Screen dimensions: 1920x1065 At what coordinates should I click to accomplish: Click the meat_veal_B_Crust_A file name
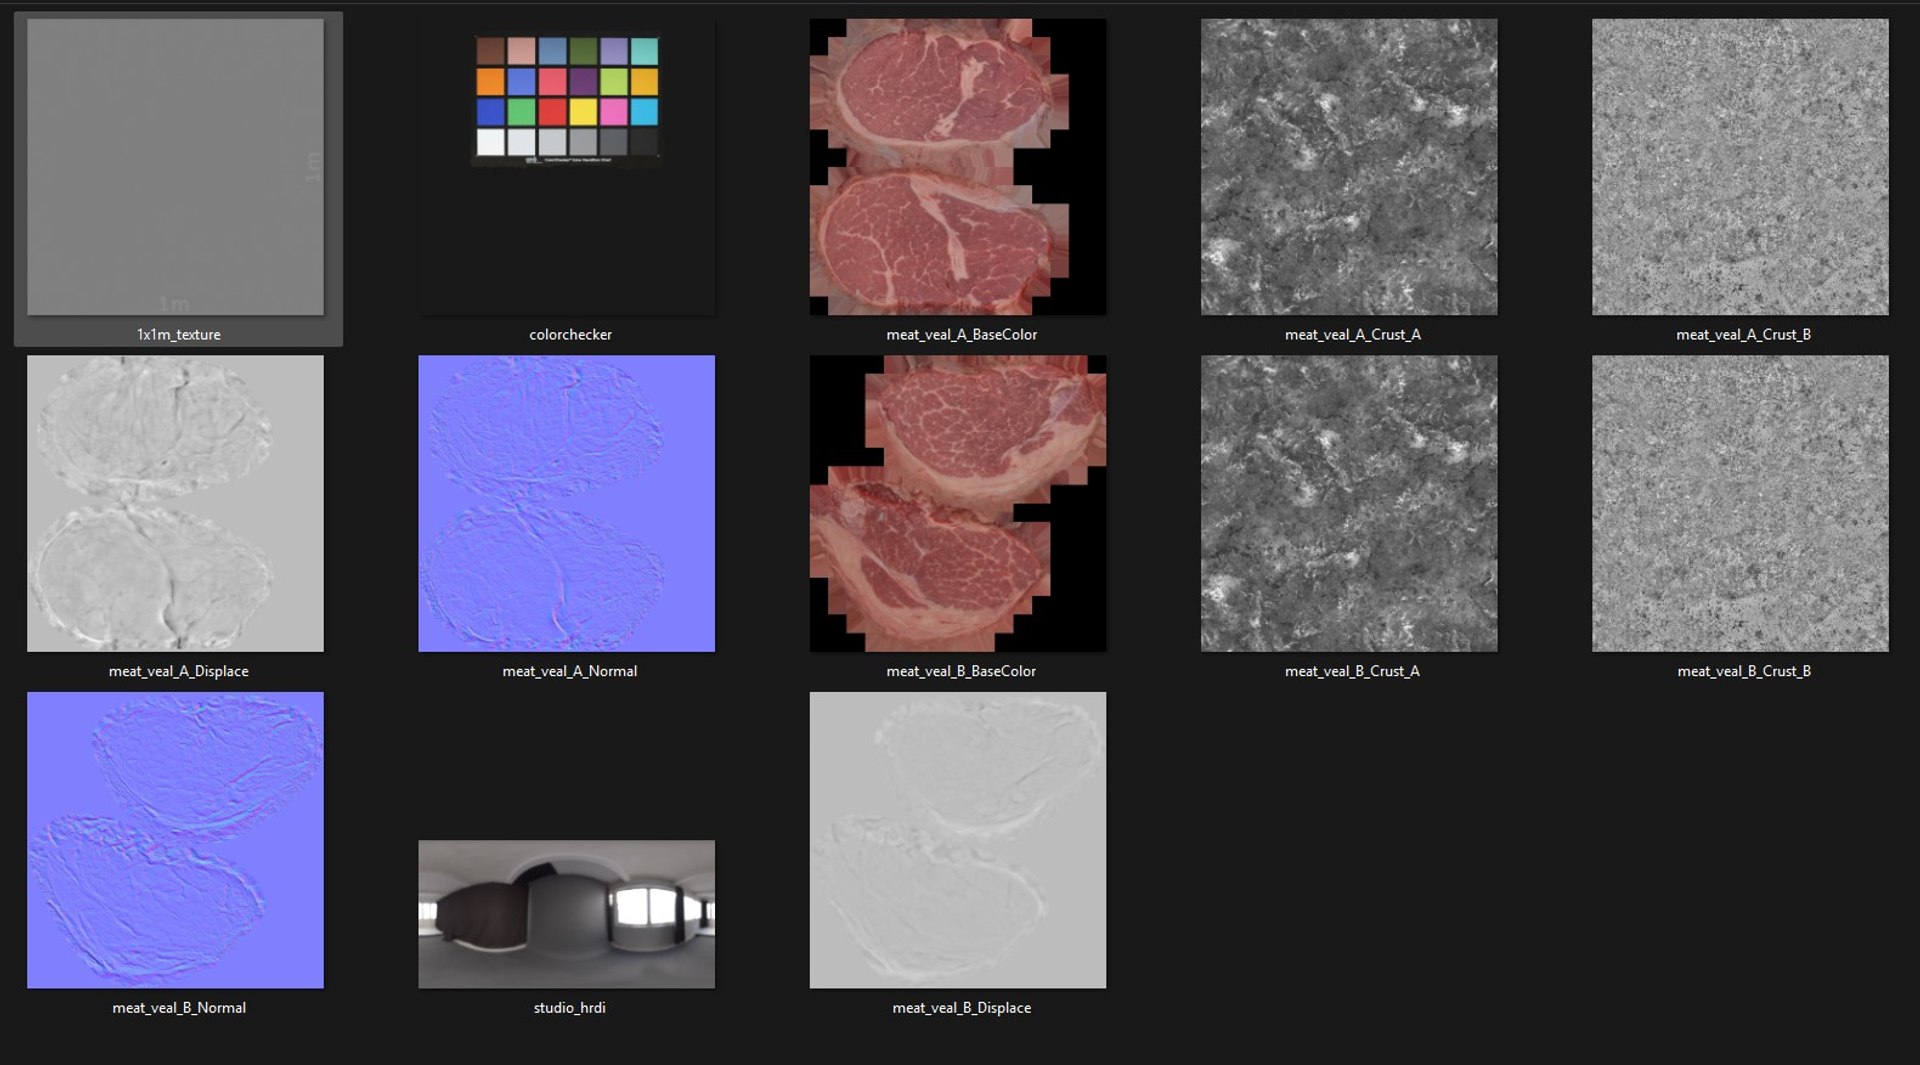[1352, 671]
